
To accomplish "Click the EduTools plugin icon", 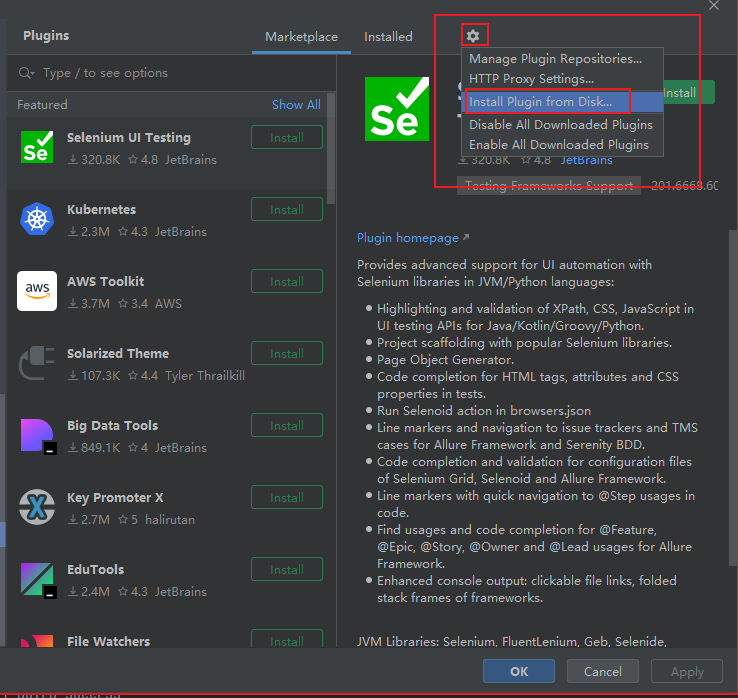I will [38, 580].
